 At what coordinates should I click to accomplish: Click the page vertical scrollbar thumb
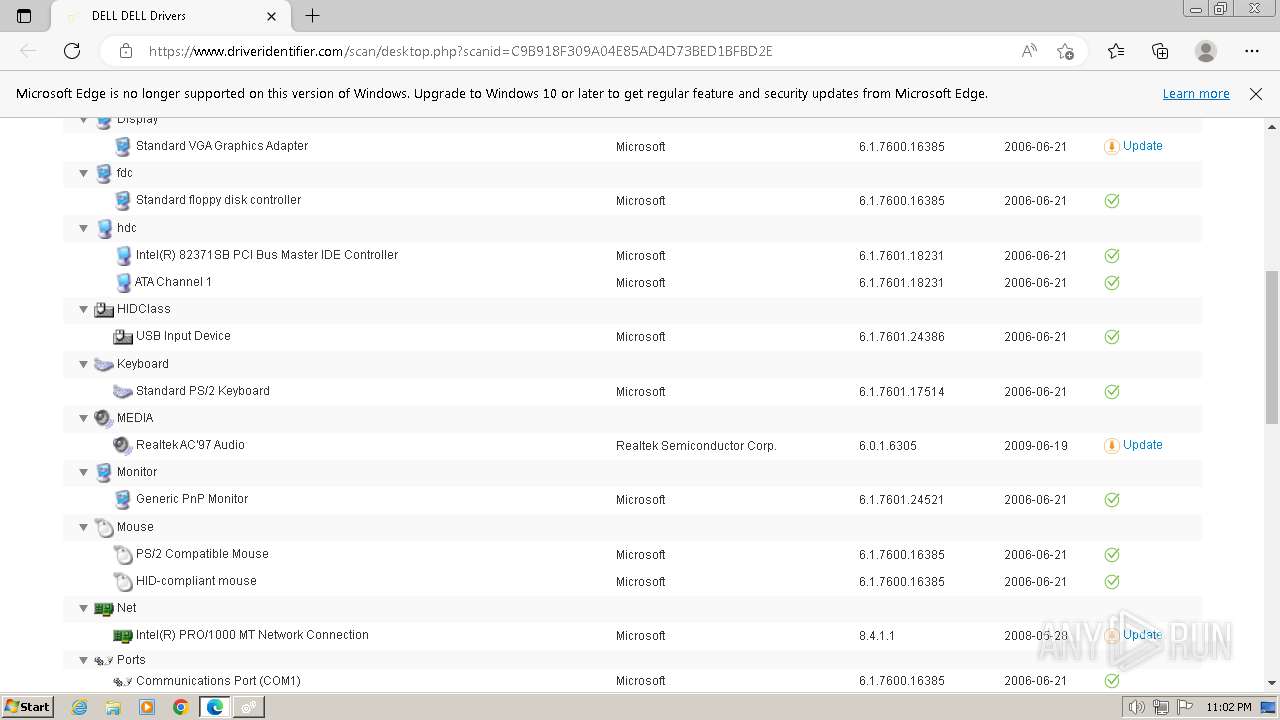1272,346
